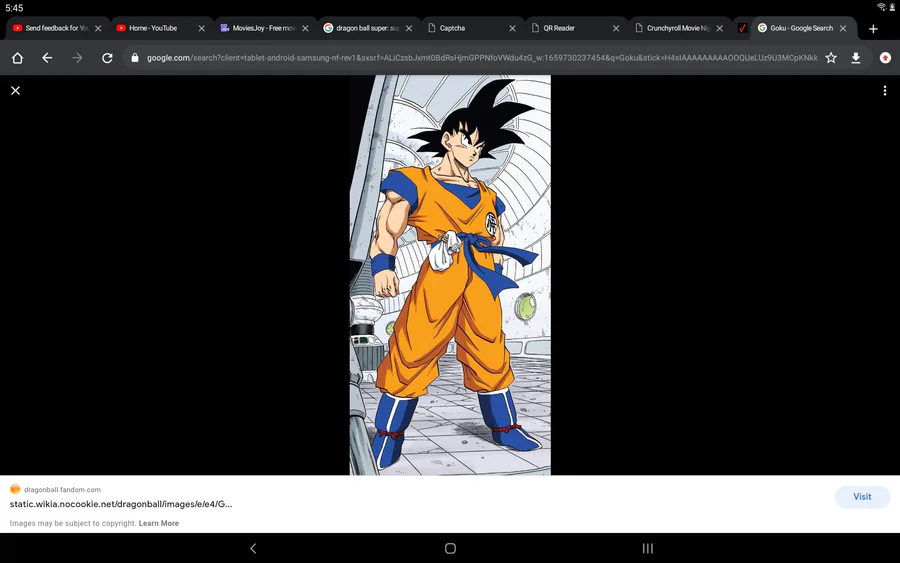Viewport: 900px width, 563px height.
Task: Close the MoviesJoy tab
Action: click(305, 28)
